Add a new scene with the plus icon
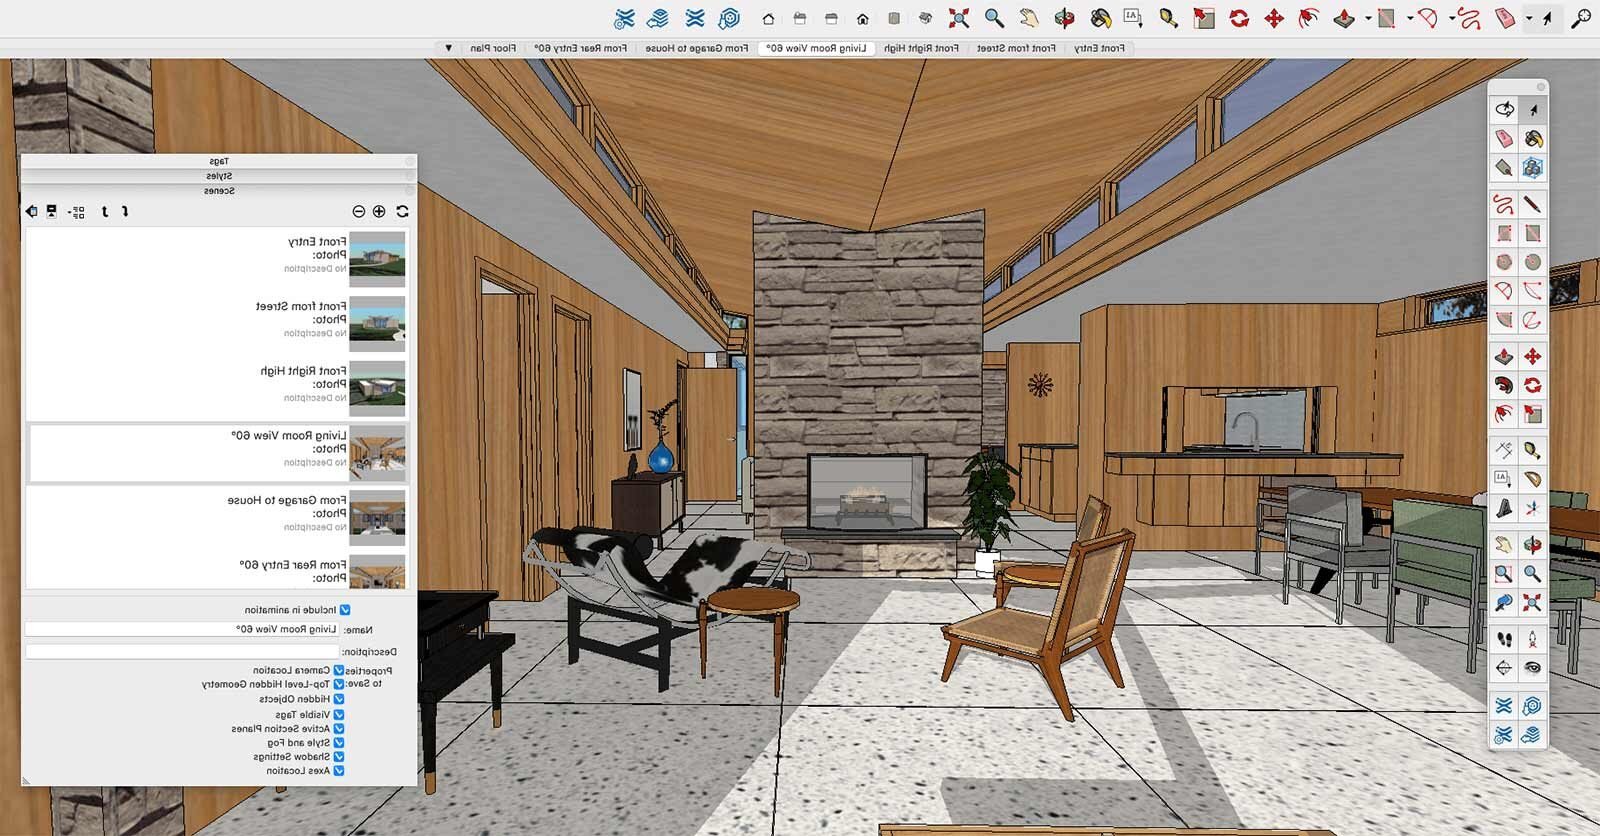 click(x=379, y=211)
